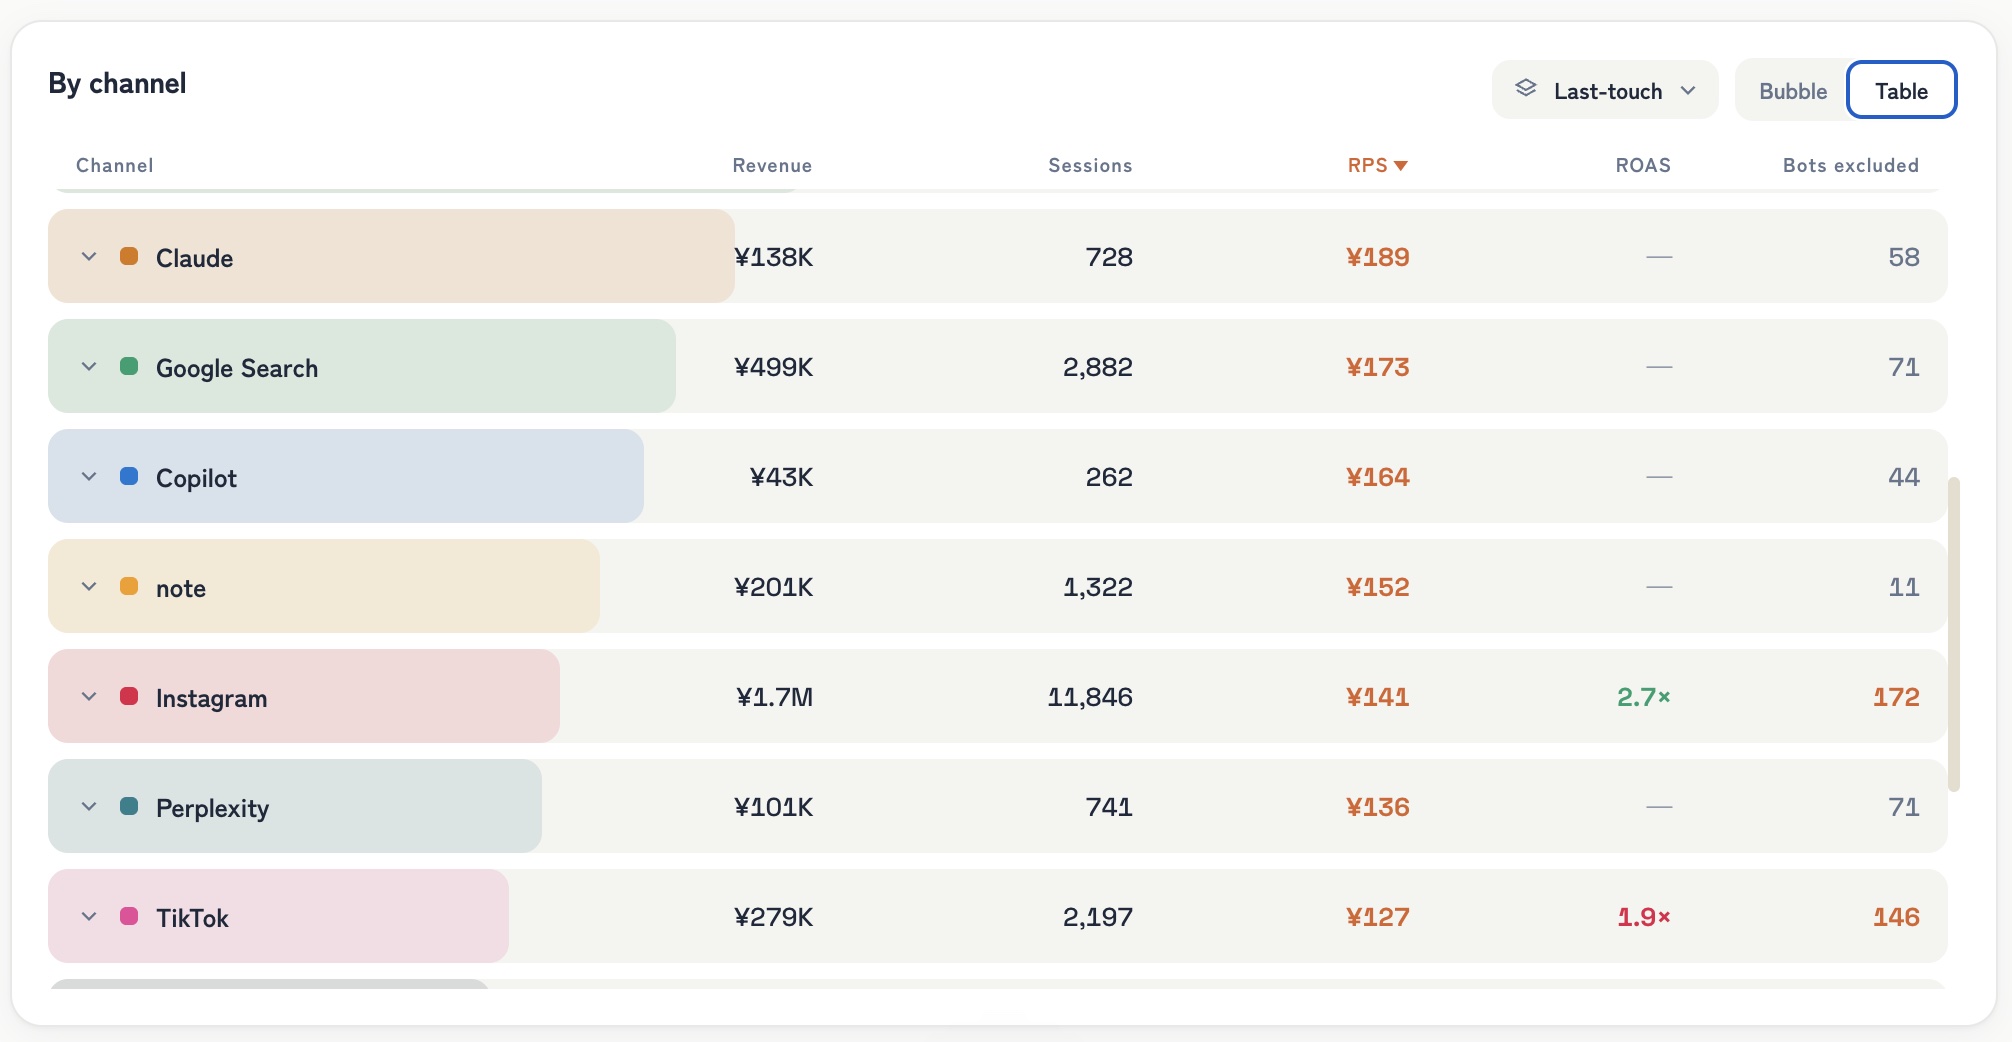The image size is (2012, 1042).
Task: Click the RPS descending sort arrow
Action: (x=1401, y=166)
